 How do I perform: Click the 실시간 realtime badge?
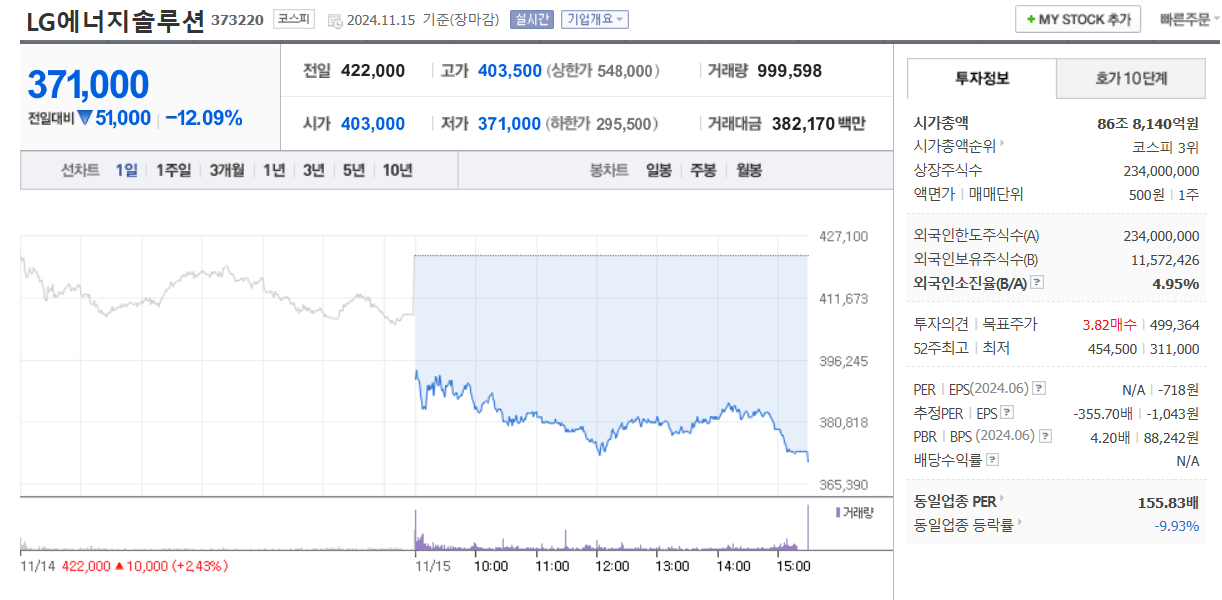[531, 19]
